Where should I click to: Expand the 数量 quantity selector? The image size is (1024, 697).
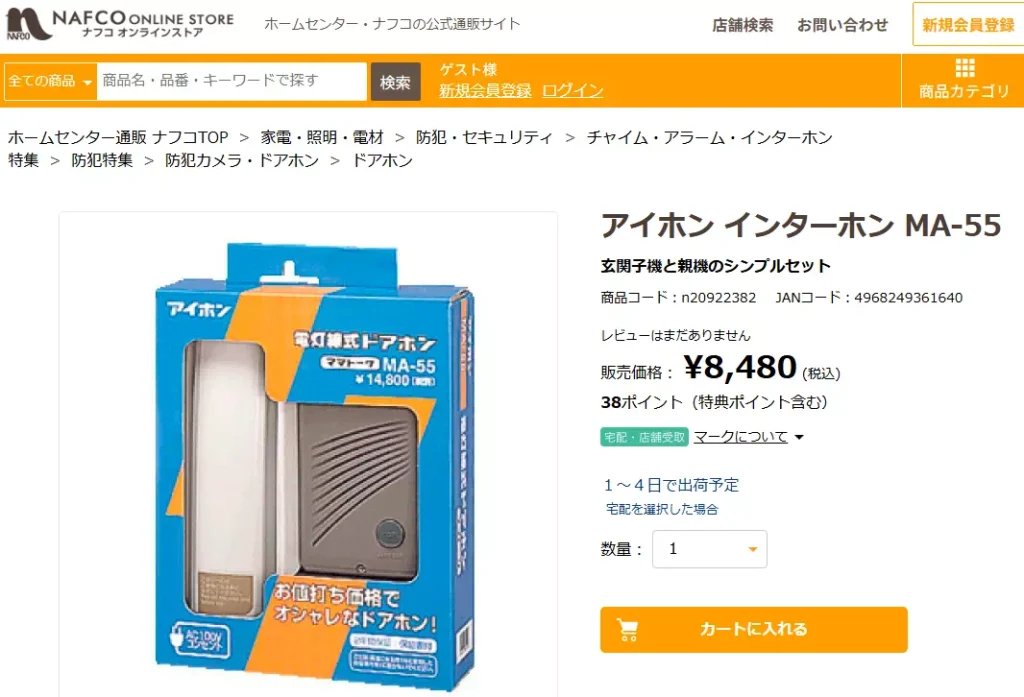pyautogui.click(x=709, y=549)
